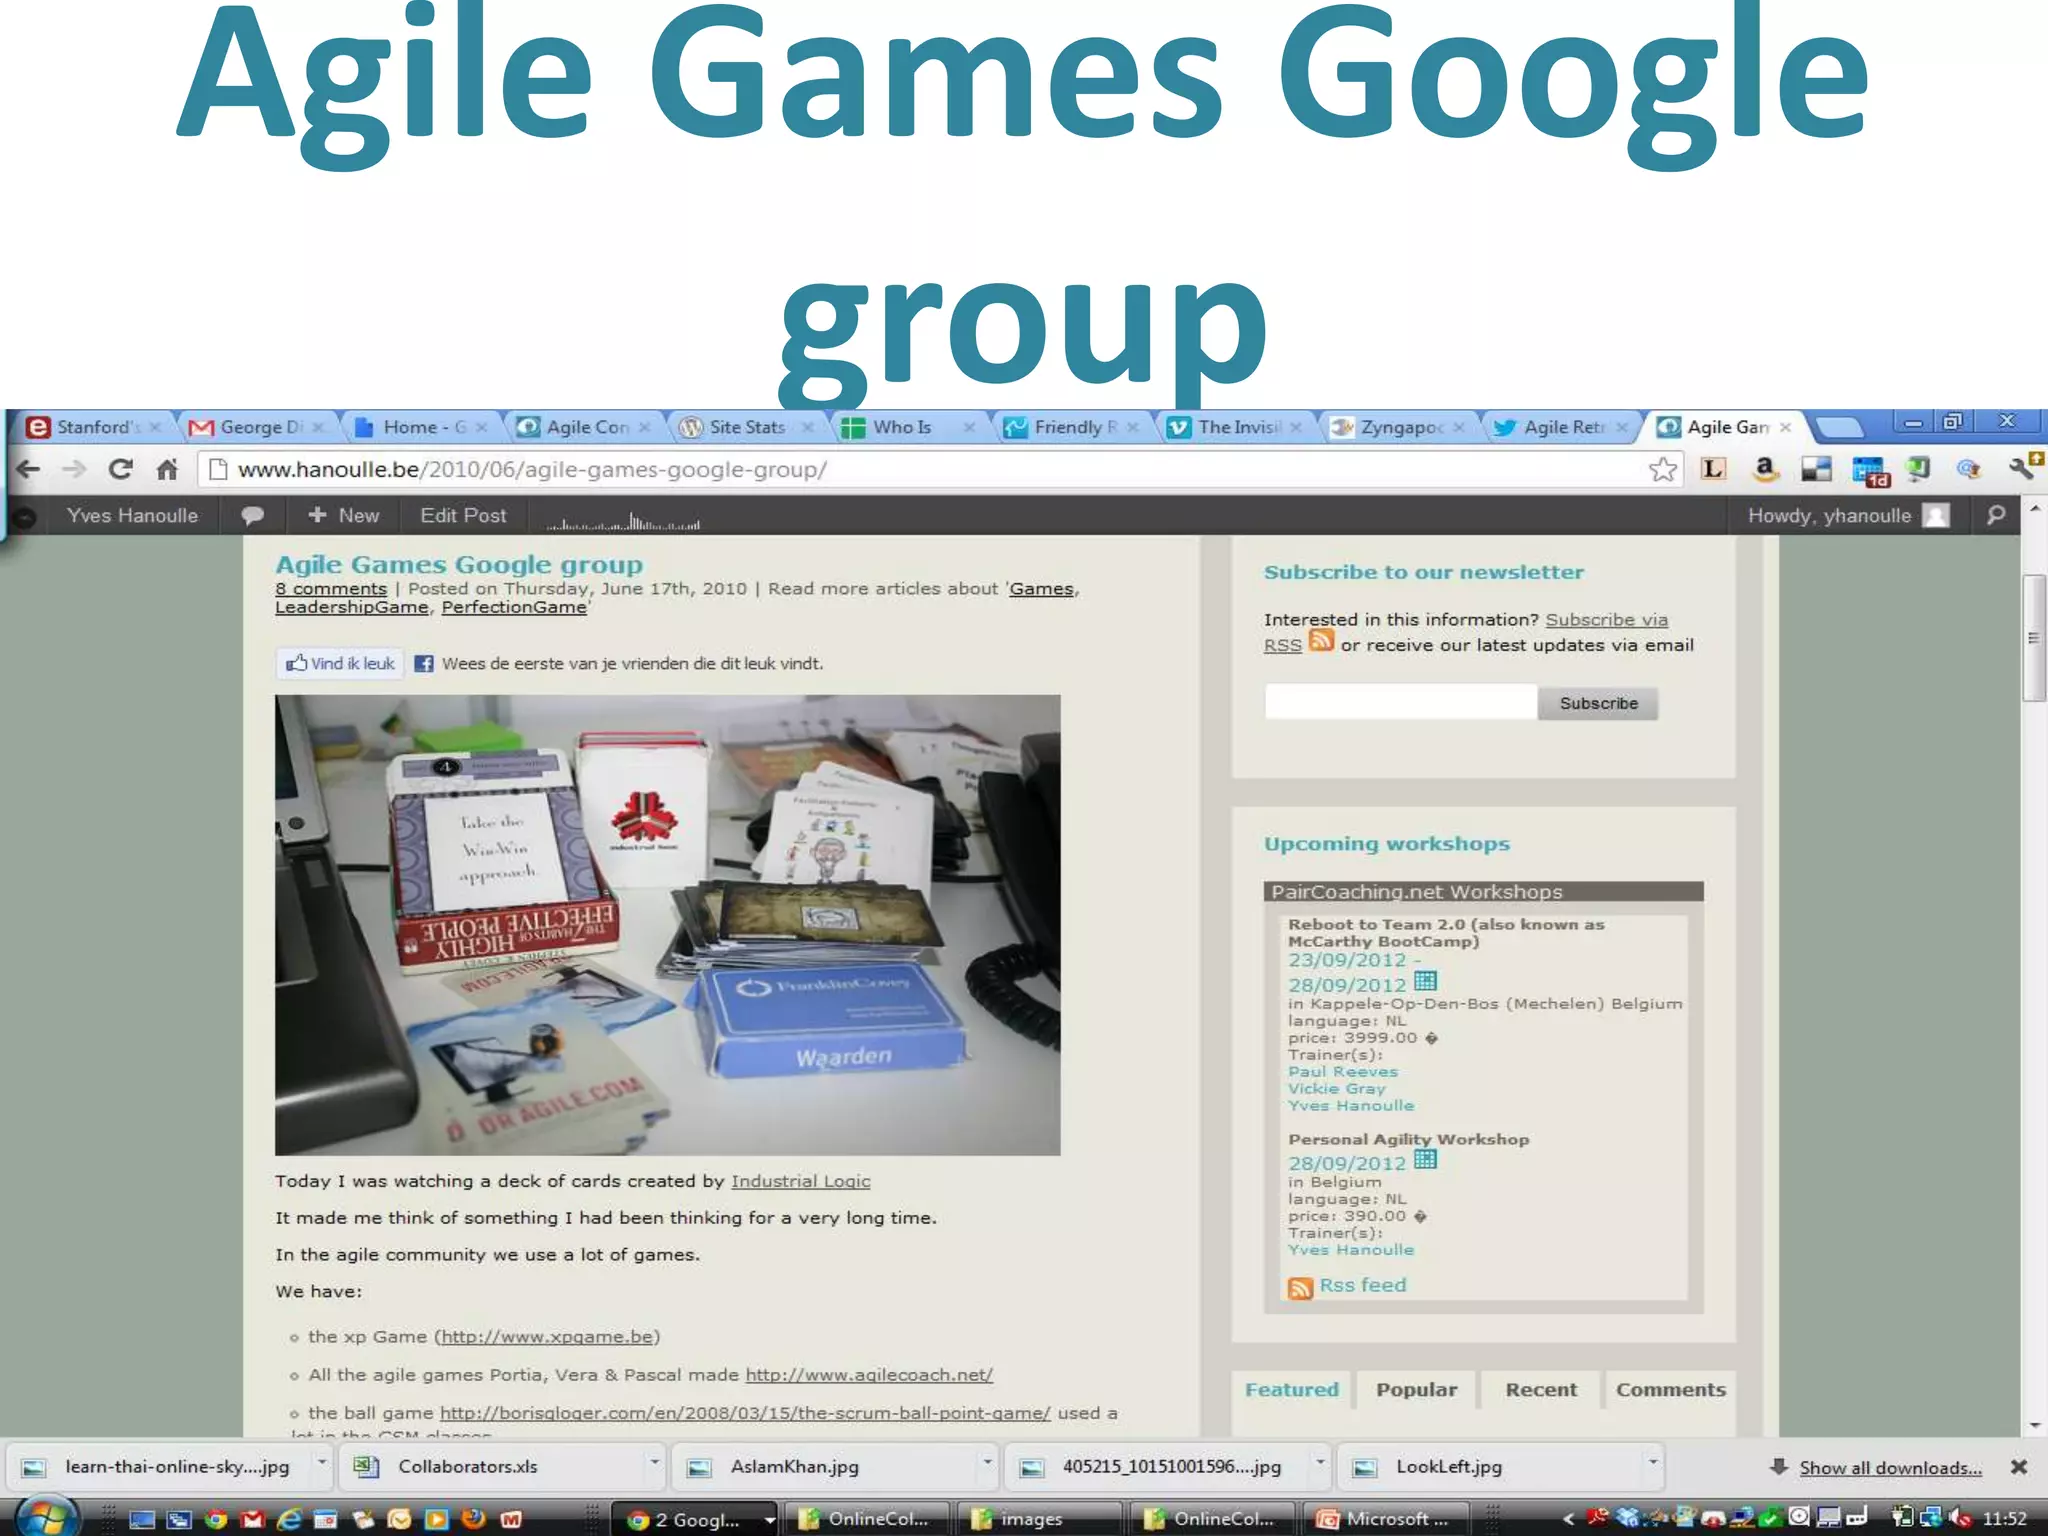This screenshot has height=1536, width=2048.
Task: Switch to the George Gmail tab
Action: (257, 427)
